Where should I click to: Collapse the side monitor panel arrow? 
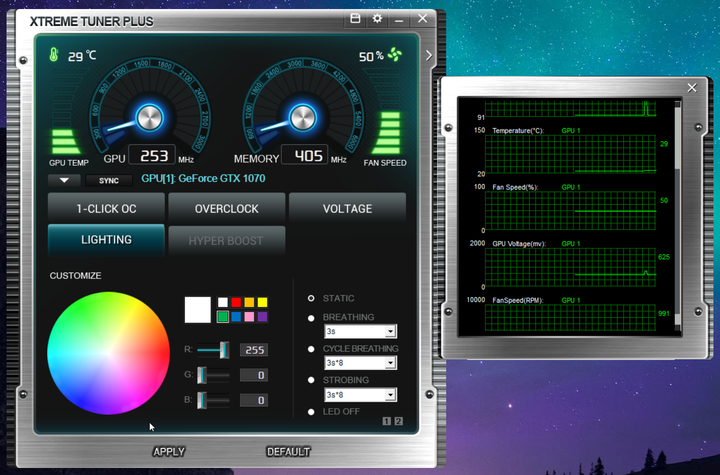429,56
